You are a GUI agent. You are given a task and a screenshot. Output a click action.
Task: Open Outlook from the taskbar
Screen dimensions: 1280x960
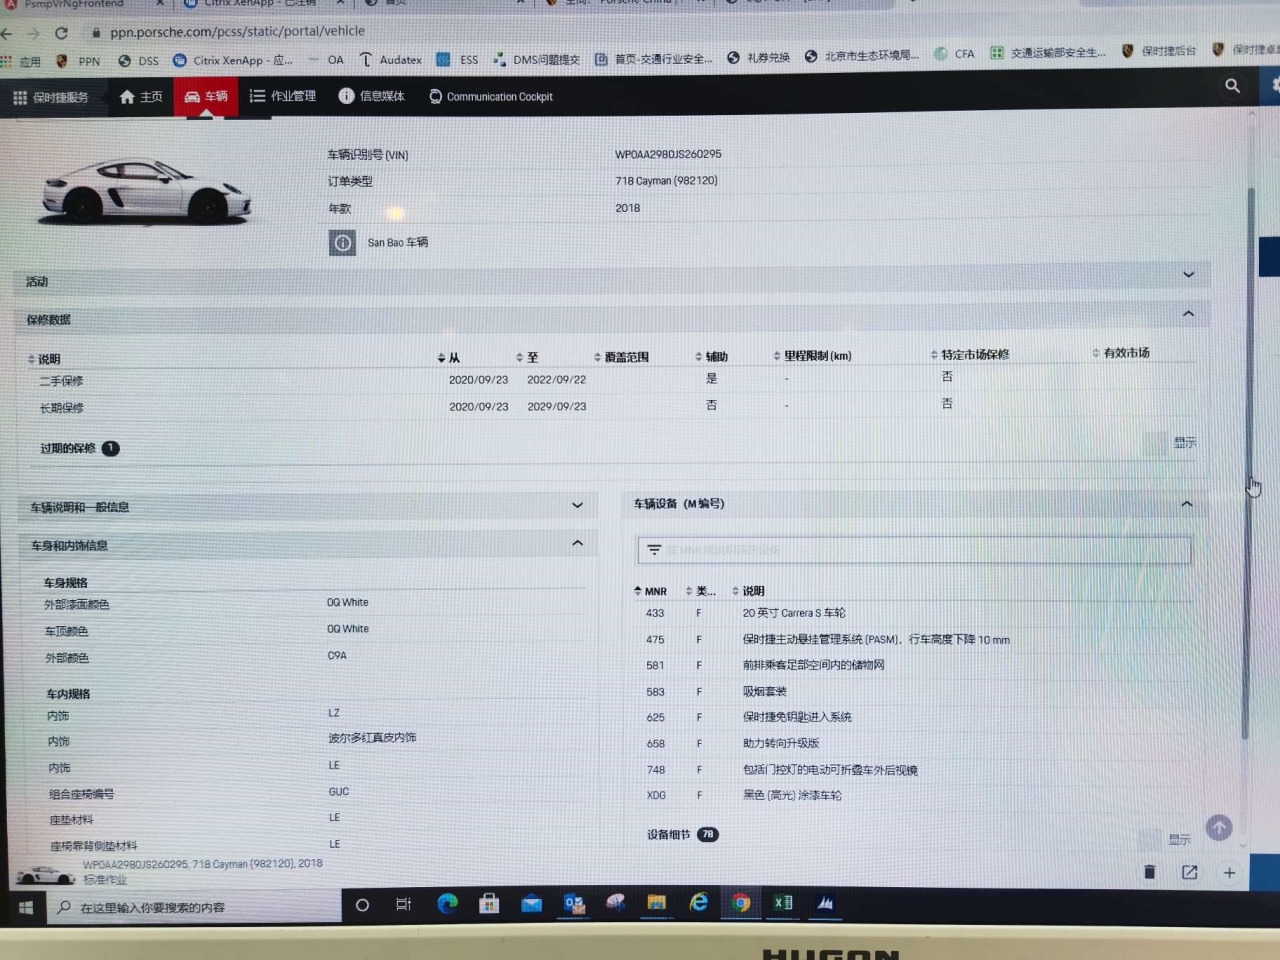click(x=574, y=904)
